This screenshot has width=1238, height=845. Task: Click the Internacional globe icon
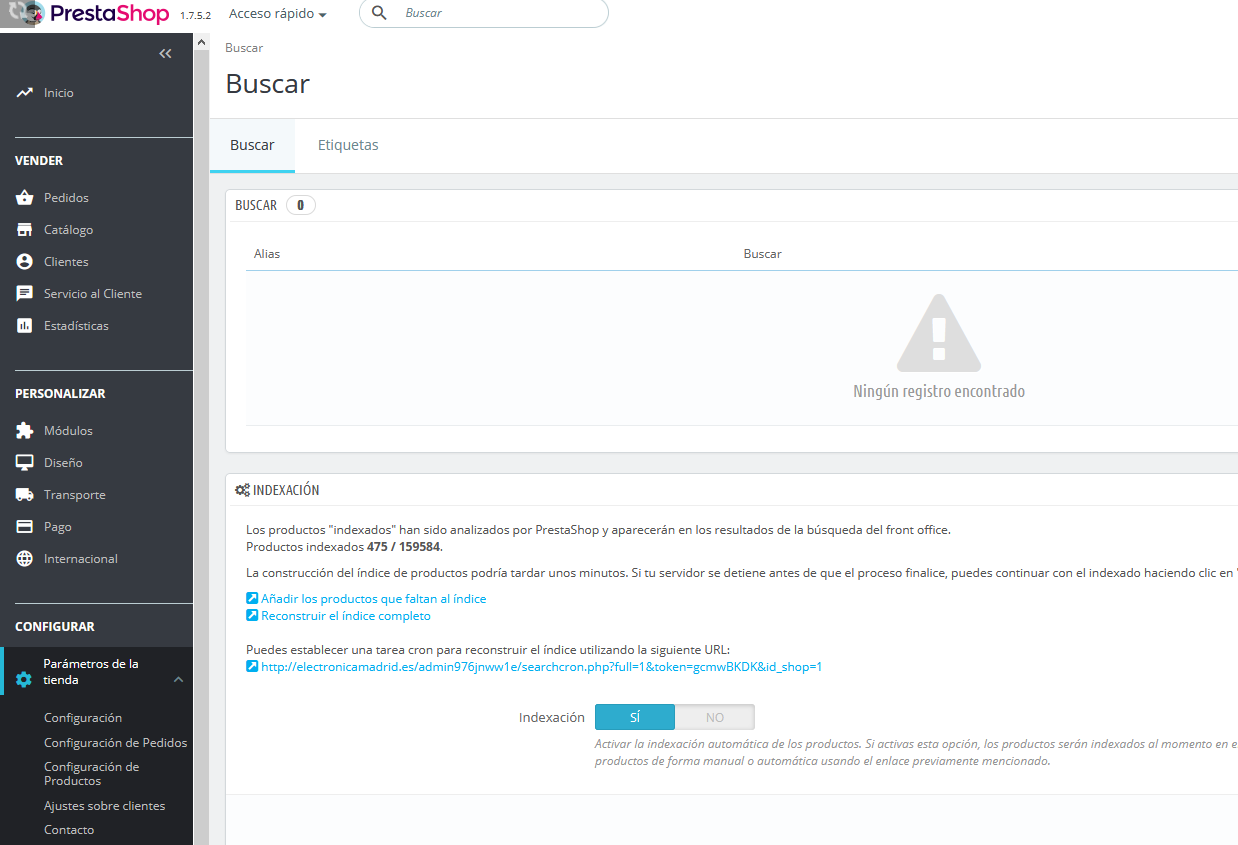coord(25,559)
